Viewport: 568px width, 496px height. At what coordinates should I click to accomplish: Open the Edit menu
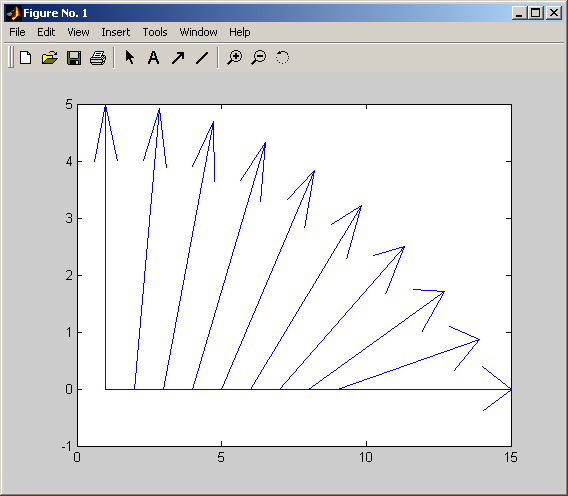46,32
